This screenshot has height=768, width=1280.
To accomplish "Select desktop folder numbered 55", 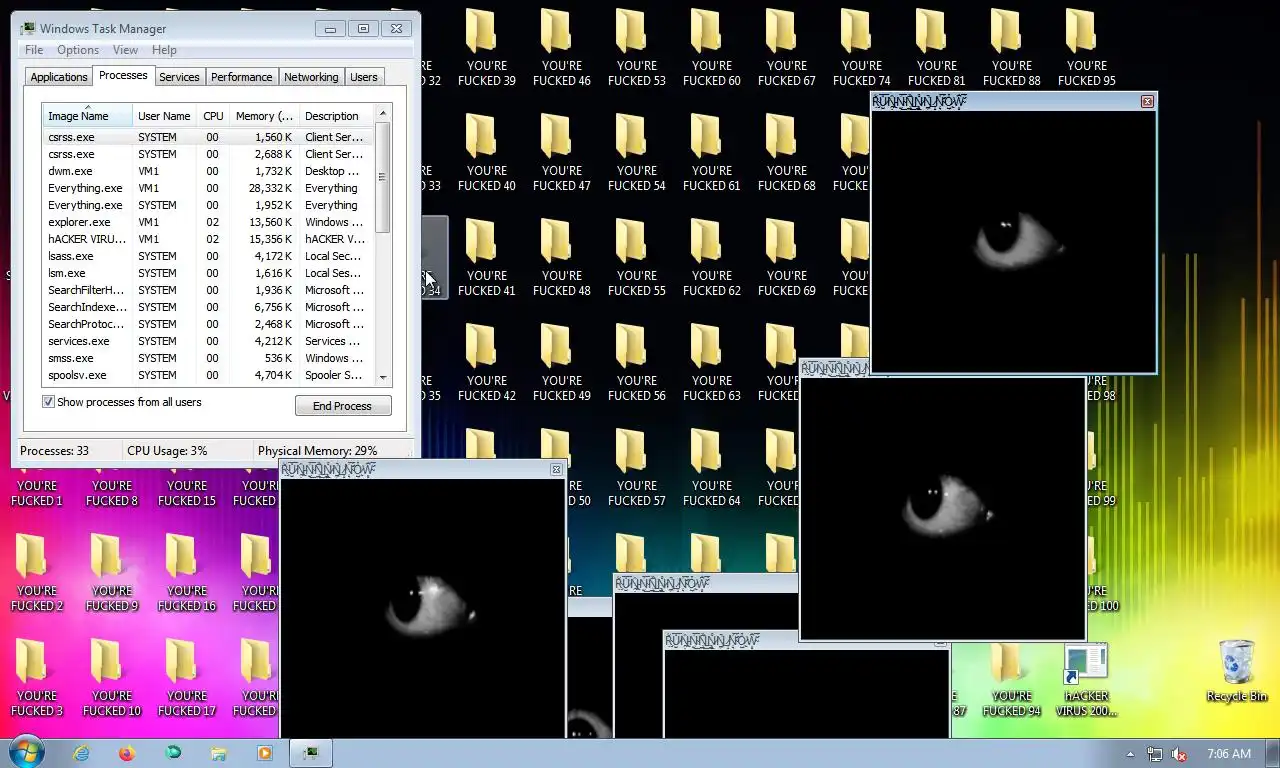I will pyautogui.click(x=636, y=257).
